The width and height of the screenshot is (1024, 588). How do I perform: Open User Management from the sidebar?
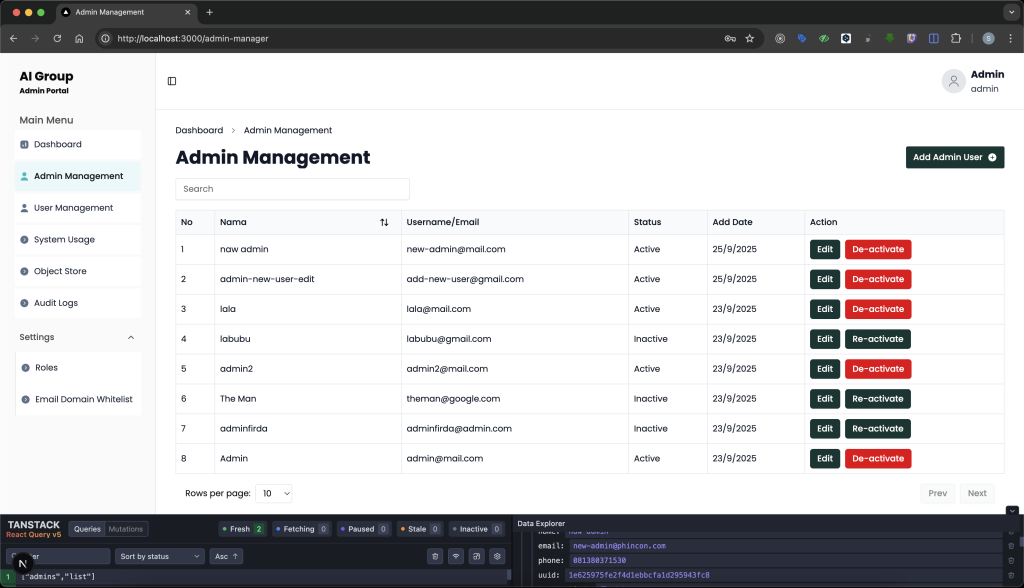pos(73,208)
